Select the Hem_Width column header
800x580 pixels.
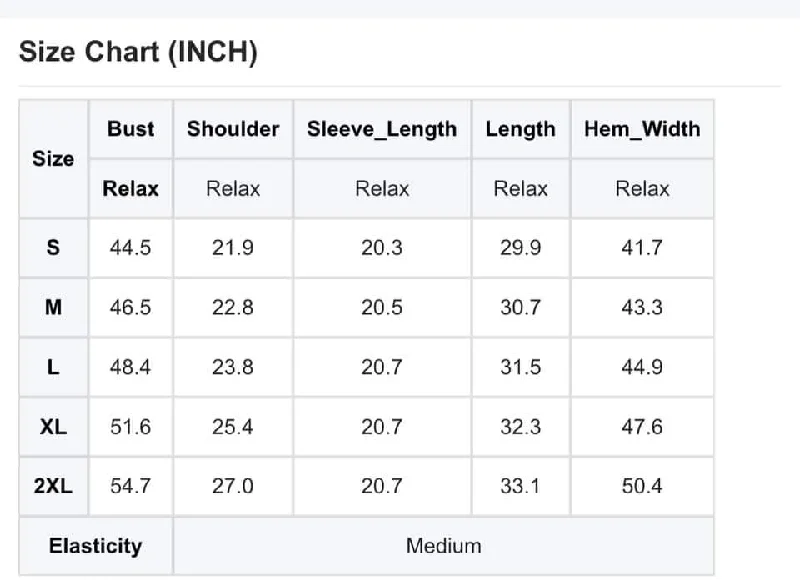pos(642,129)
